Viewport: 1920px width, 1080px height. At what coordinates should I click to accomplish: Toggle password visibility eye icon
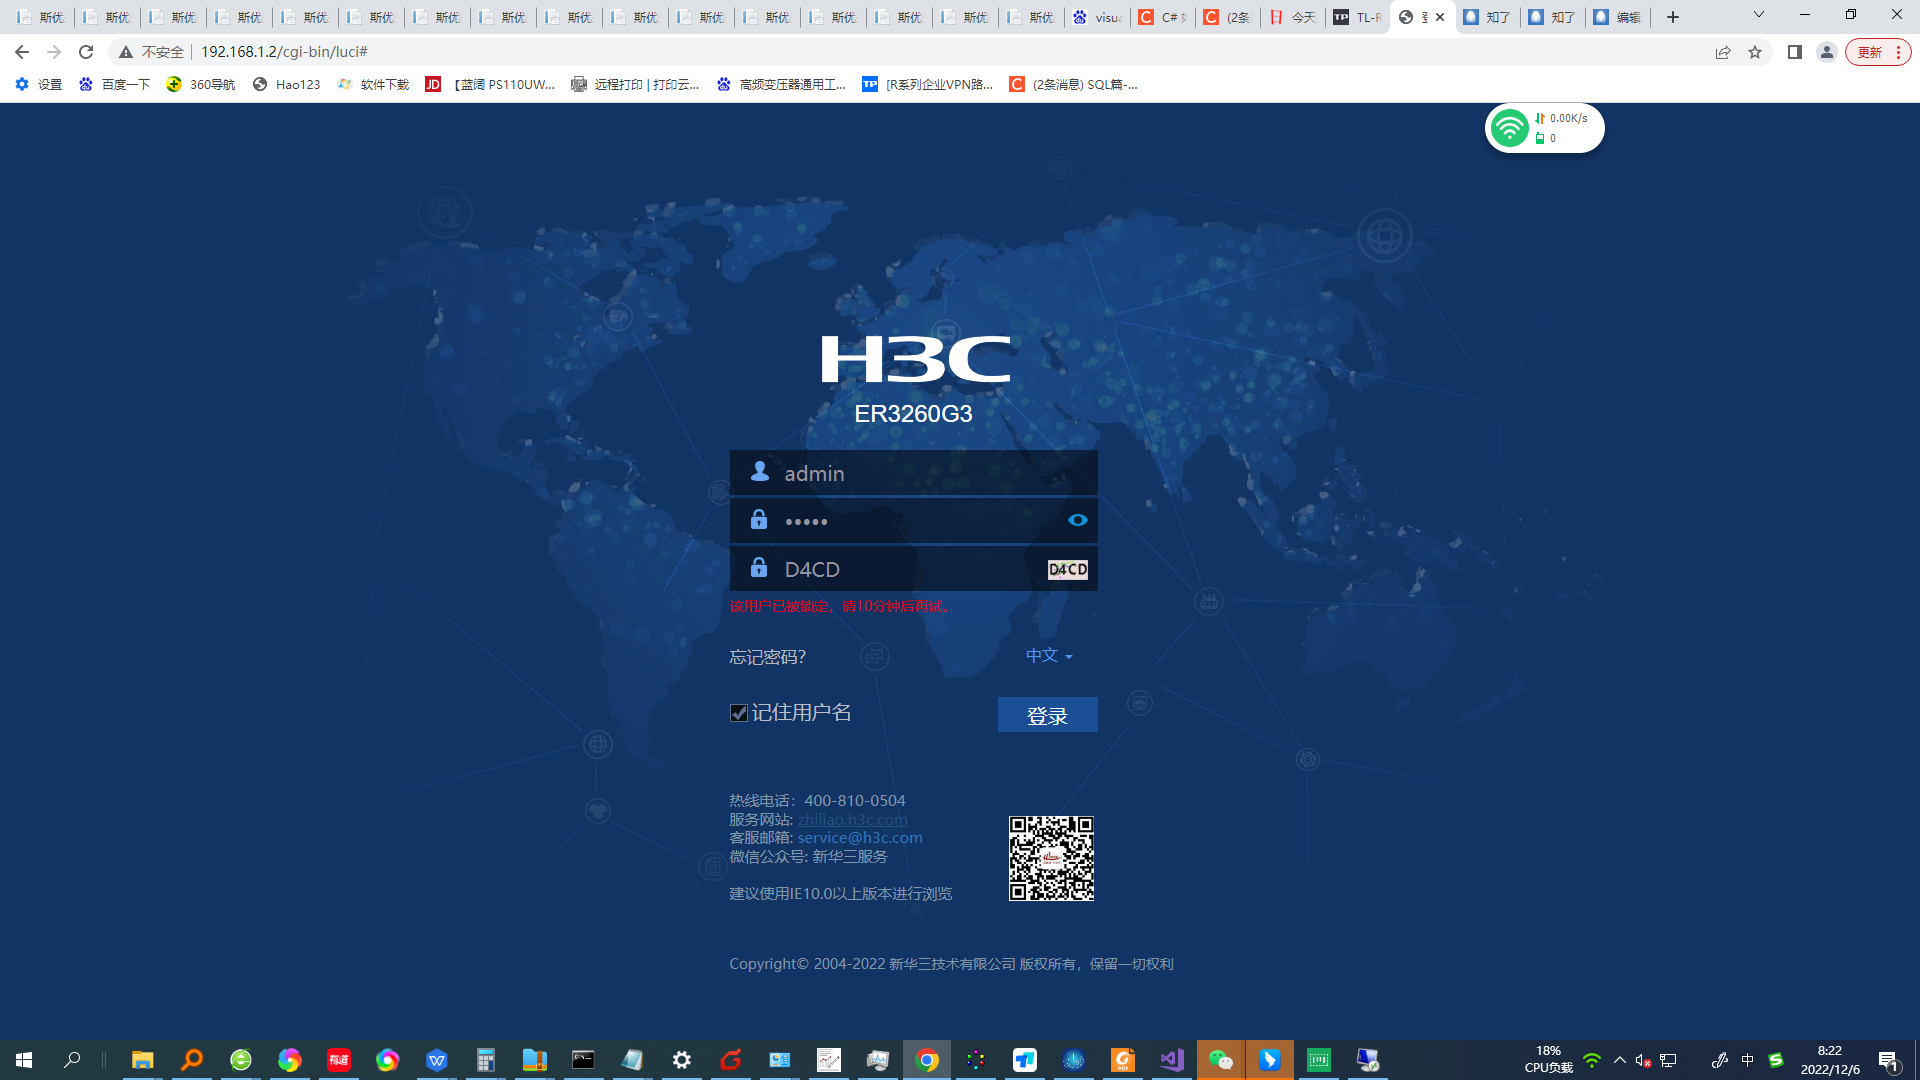(1077, 520)
